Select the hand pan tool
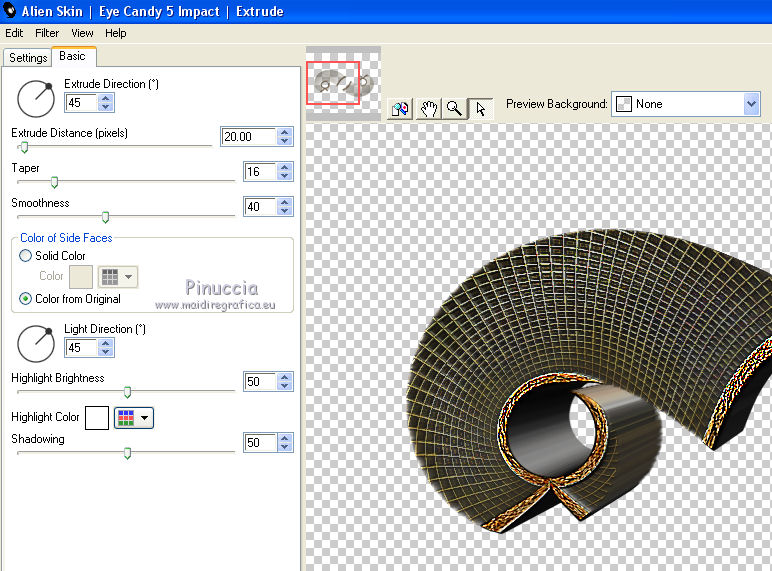 pyautogui.click(x=428, y=108)
